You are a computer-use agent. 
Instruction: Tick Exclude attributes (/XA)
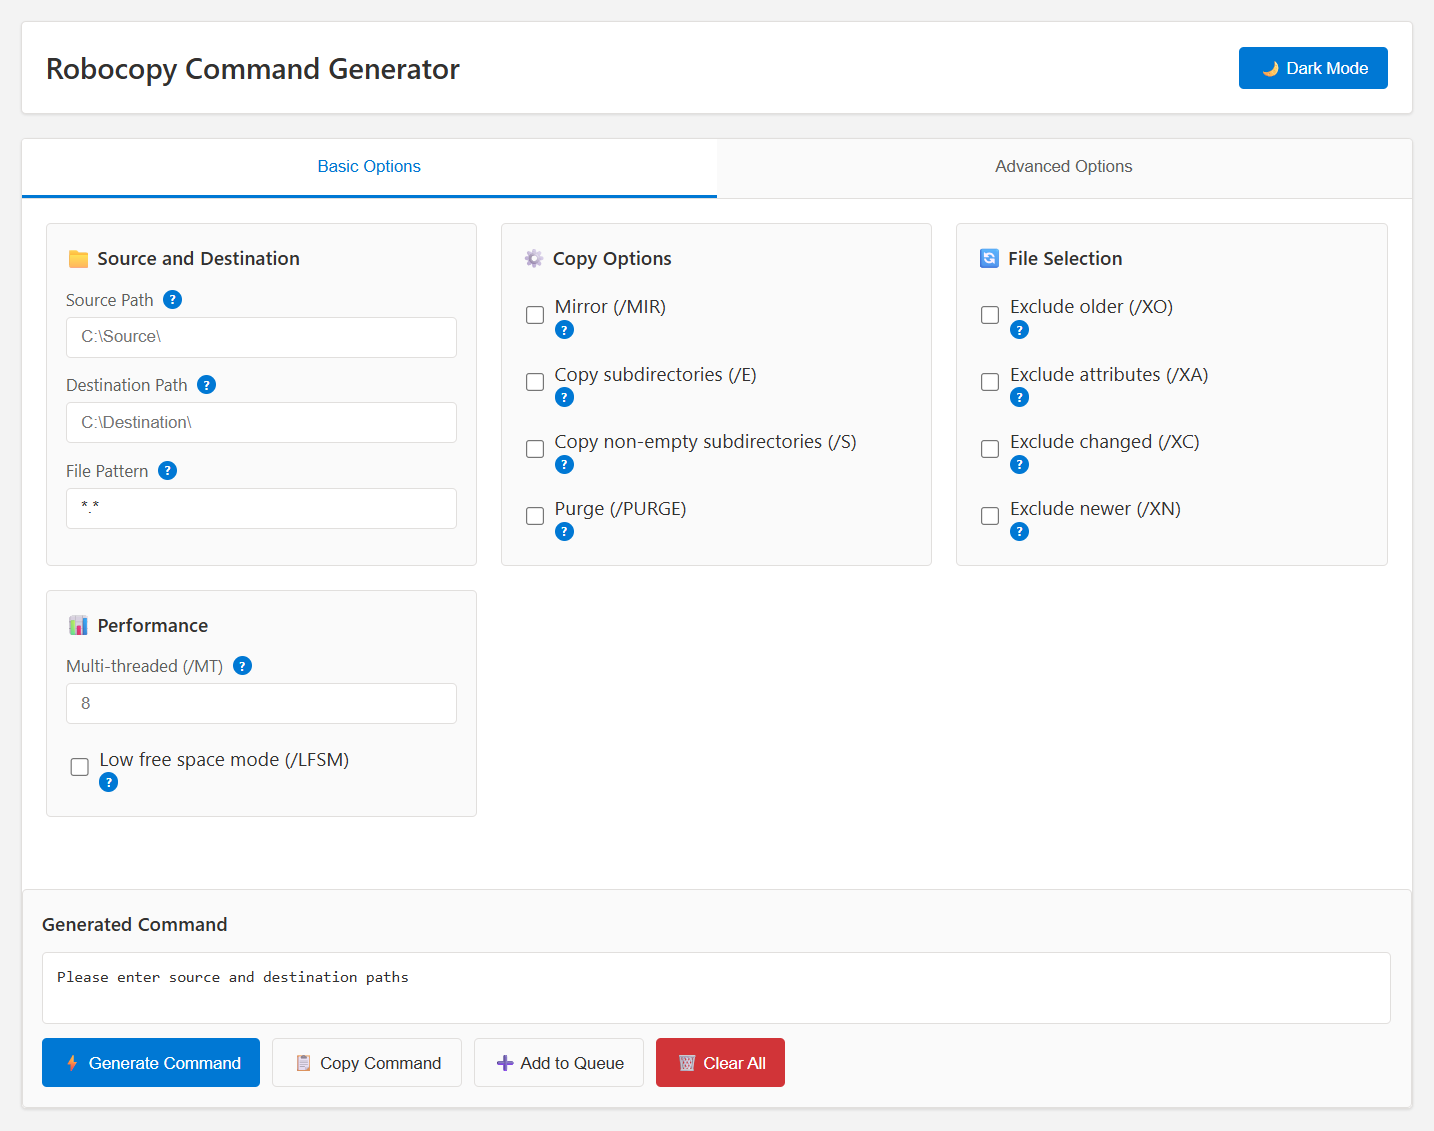tap(990, 382)
